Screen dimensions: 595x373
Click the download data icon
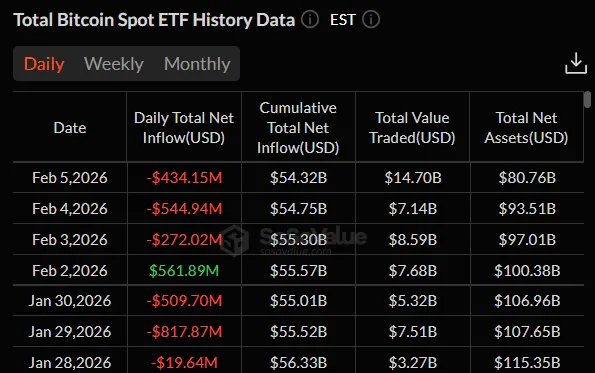click(576, 63)
